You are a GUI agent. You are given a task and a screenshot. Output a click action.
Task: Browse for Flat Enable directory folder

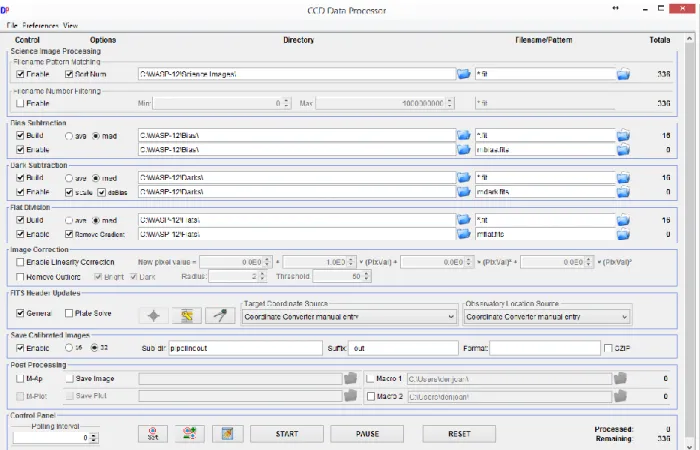[464, 234]
